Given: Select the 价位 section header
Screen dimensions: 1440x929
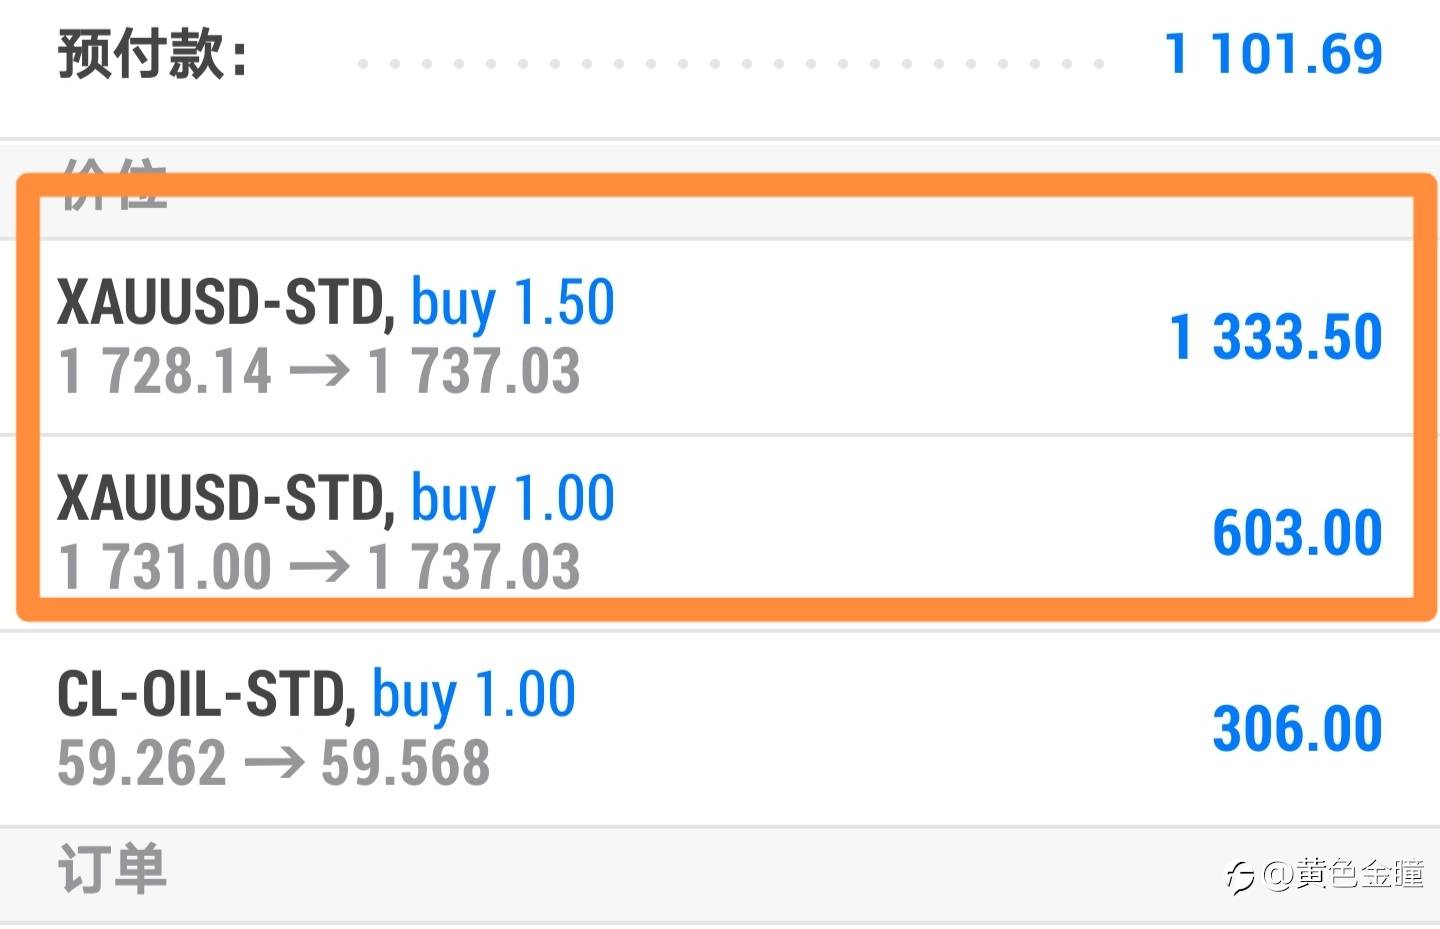Looking at the screenshot, I should tap(113, 185).
